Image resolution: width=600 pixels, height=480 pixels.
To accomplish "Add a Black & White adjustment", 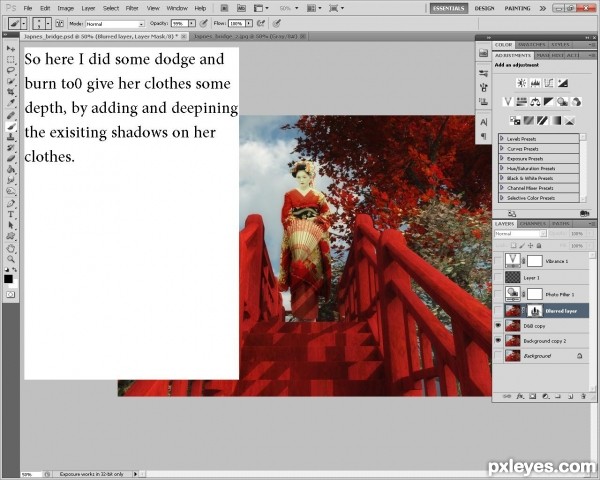I will (x=549, y=102).
